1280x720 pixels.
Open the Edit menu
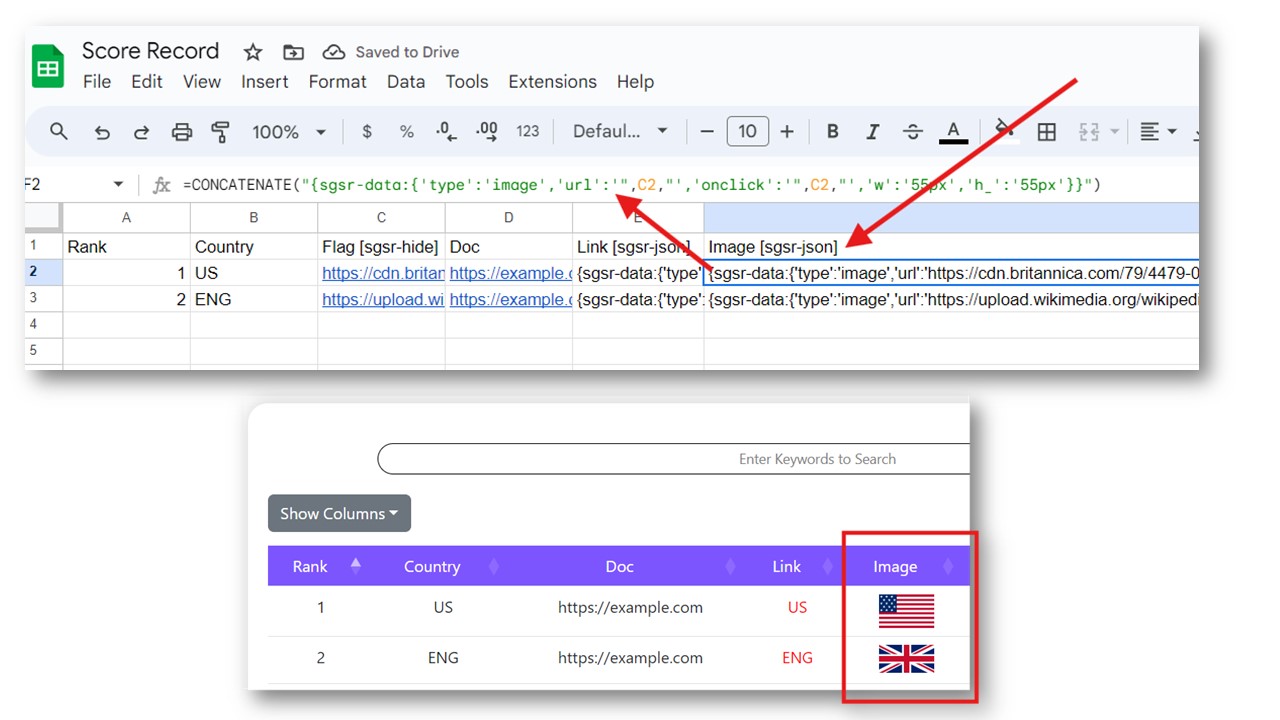[x=147, y=82]
